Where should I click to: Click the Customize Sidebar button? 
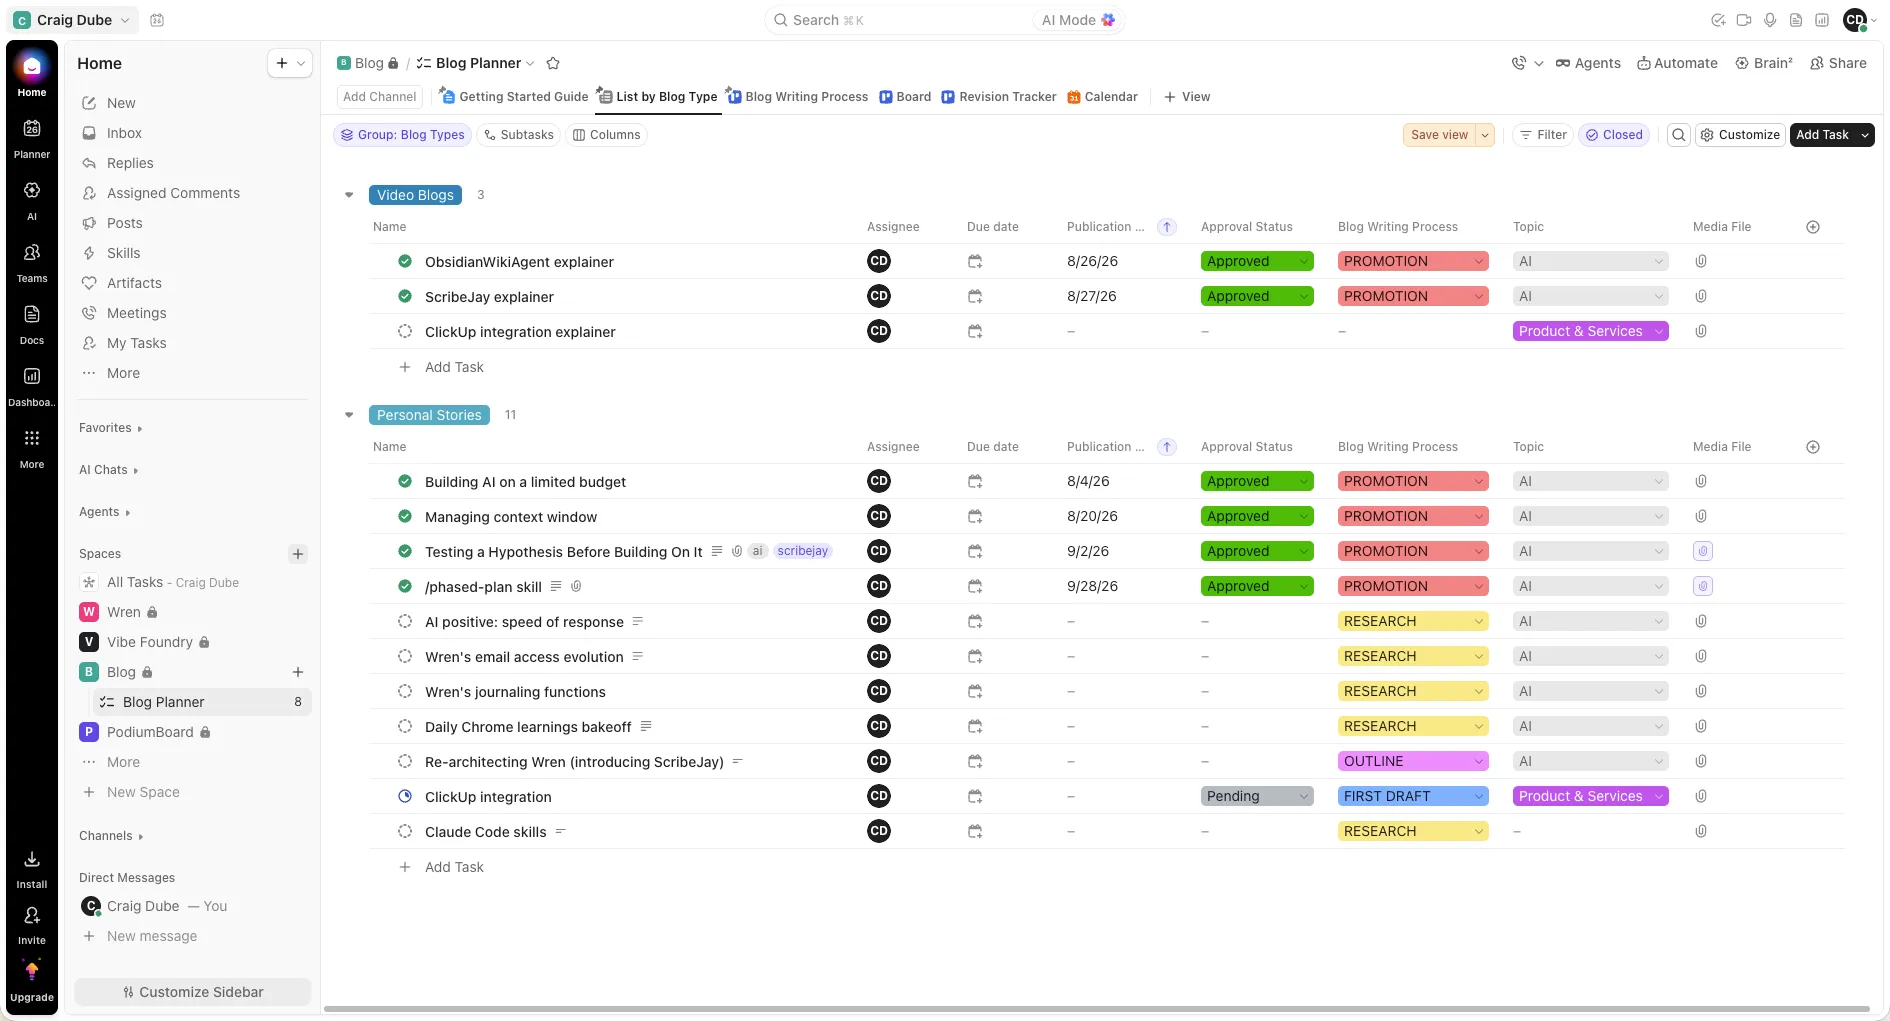point(193,992)
